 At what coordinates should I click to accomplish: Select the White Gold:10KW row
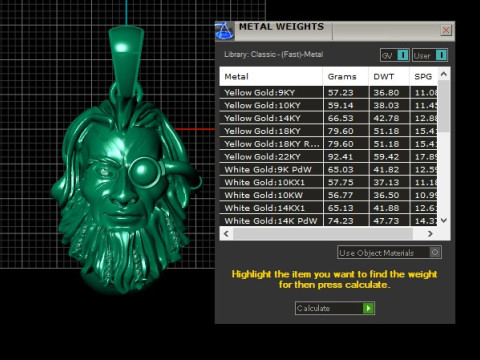coord(328,195)
